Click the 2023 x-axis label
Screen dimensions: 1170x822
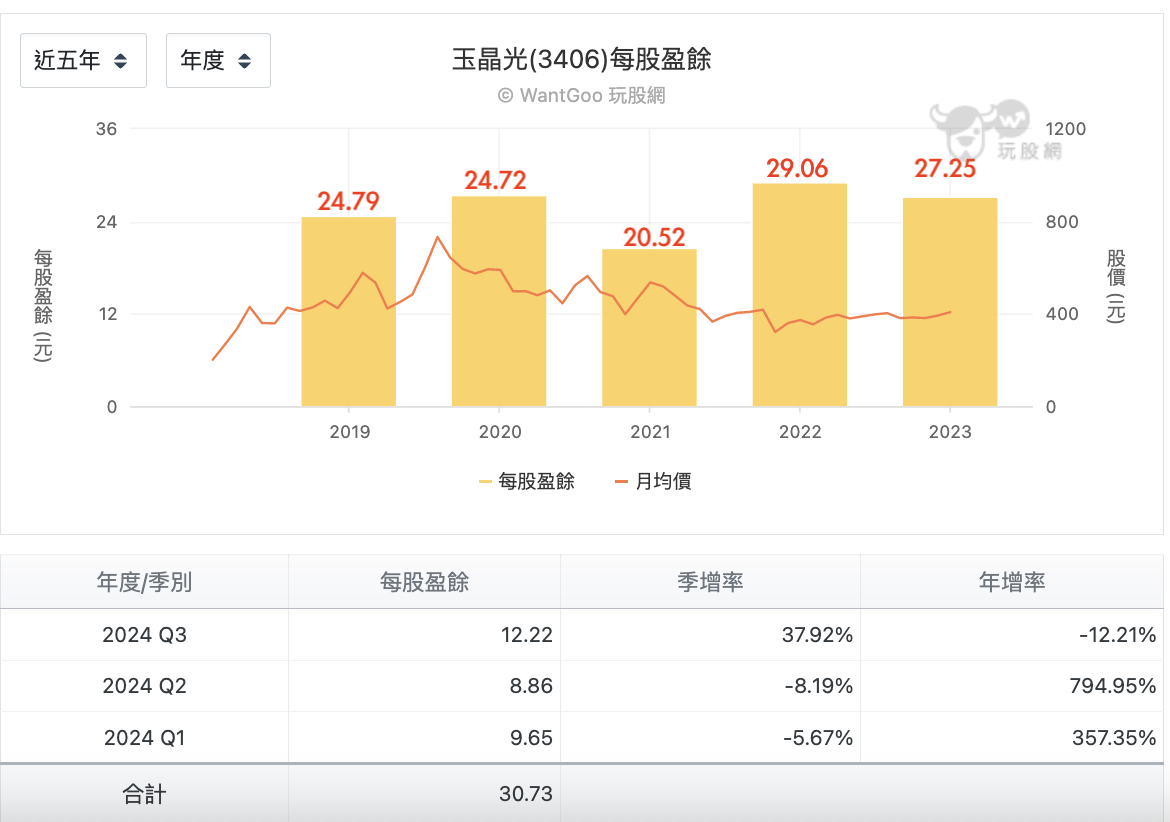(x=950, y=432)
